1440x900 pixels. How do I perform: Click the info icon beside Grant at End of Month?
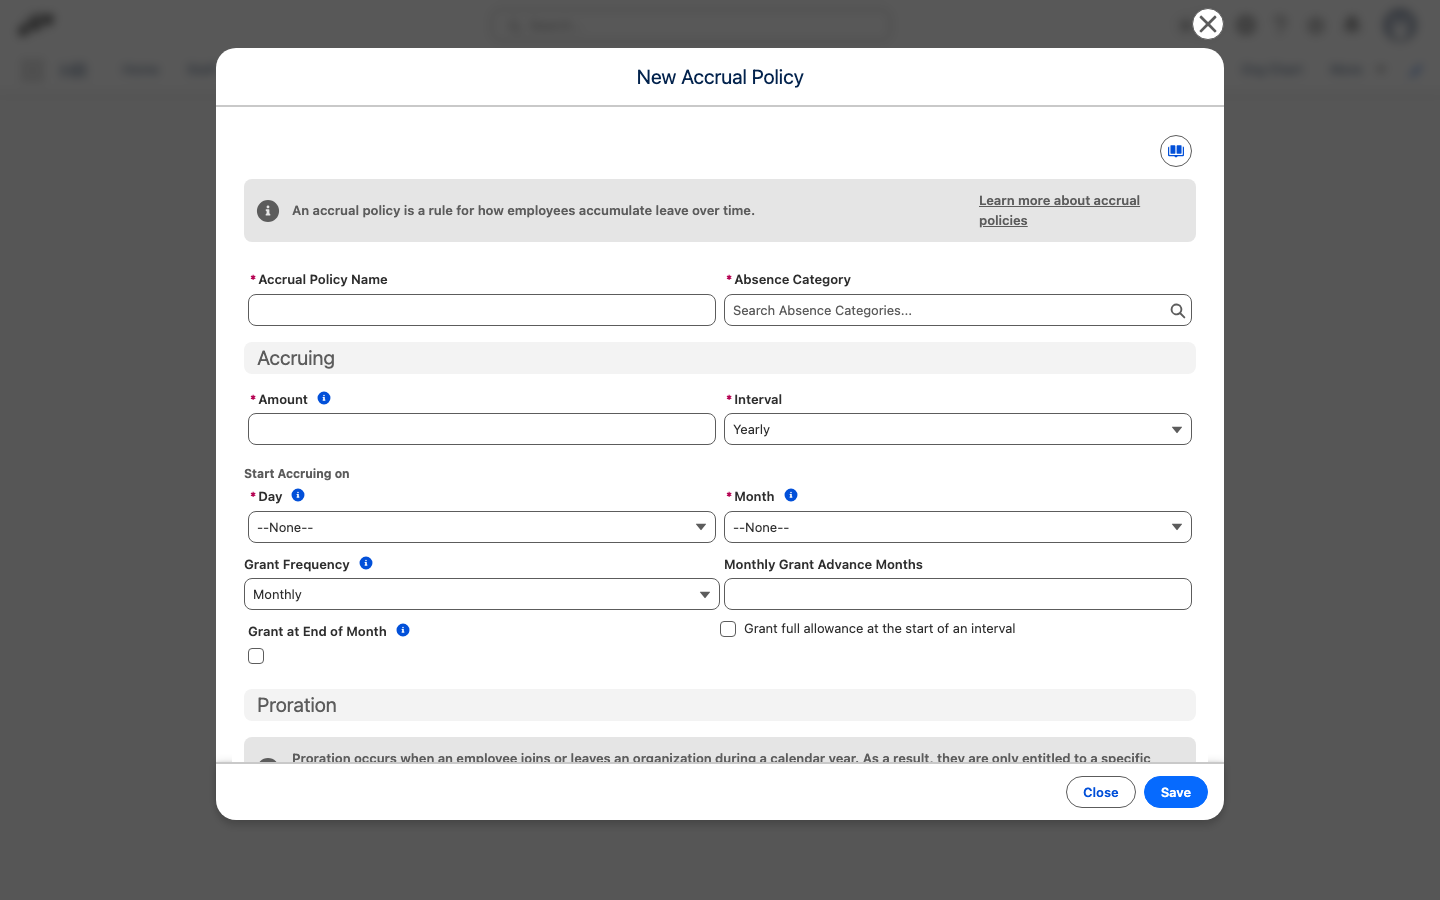point(403,630)
